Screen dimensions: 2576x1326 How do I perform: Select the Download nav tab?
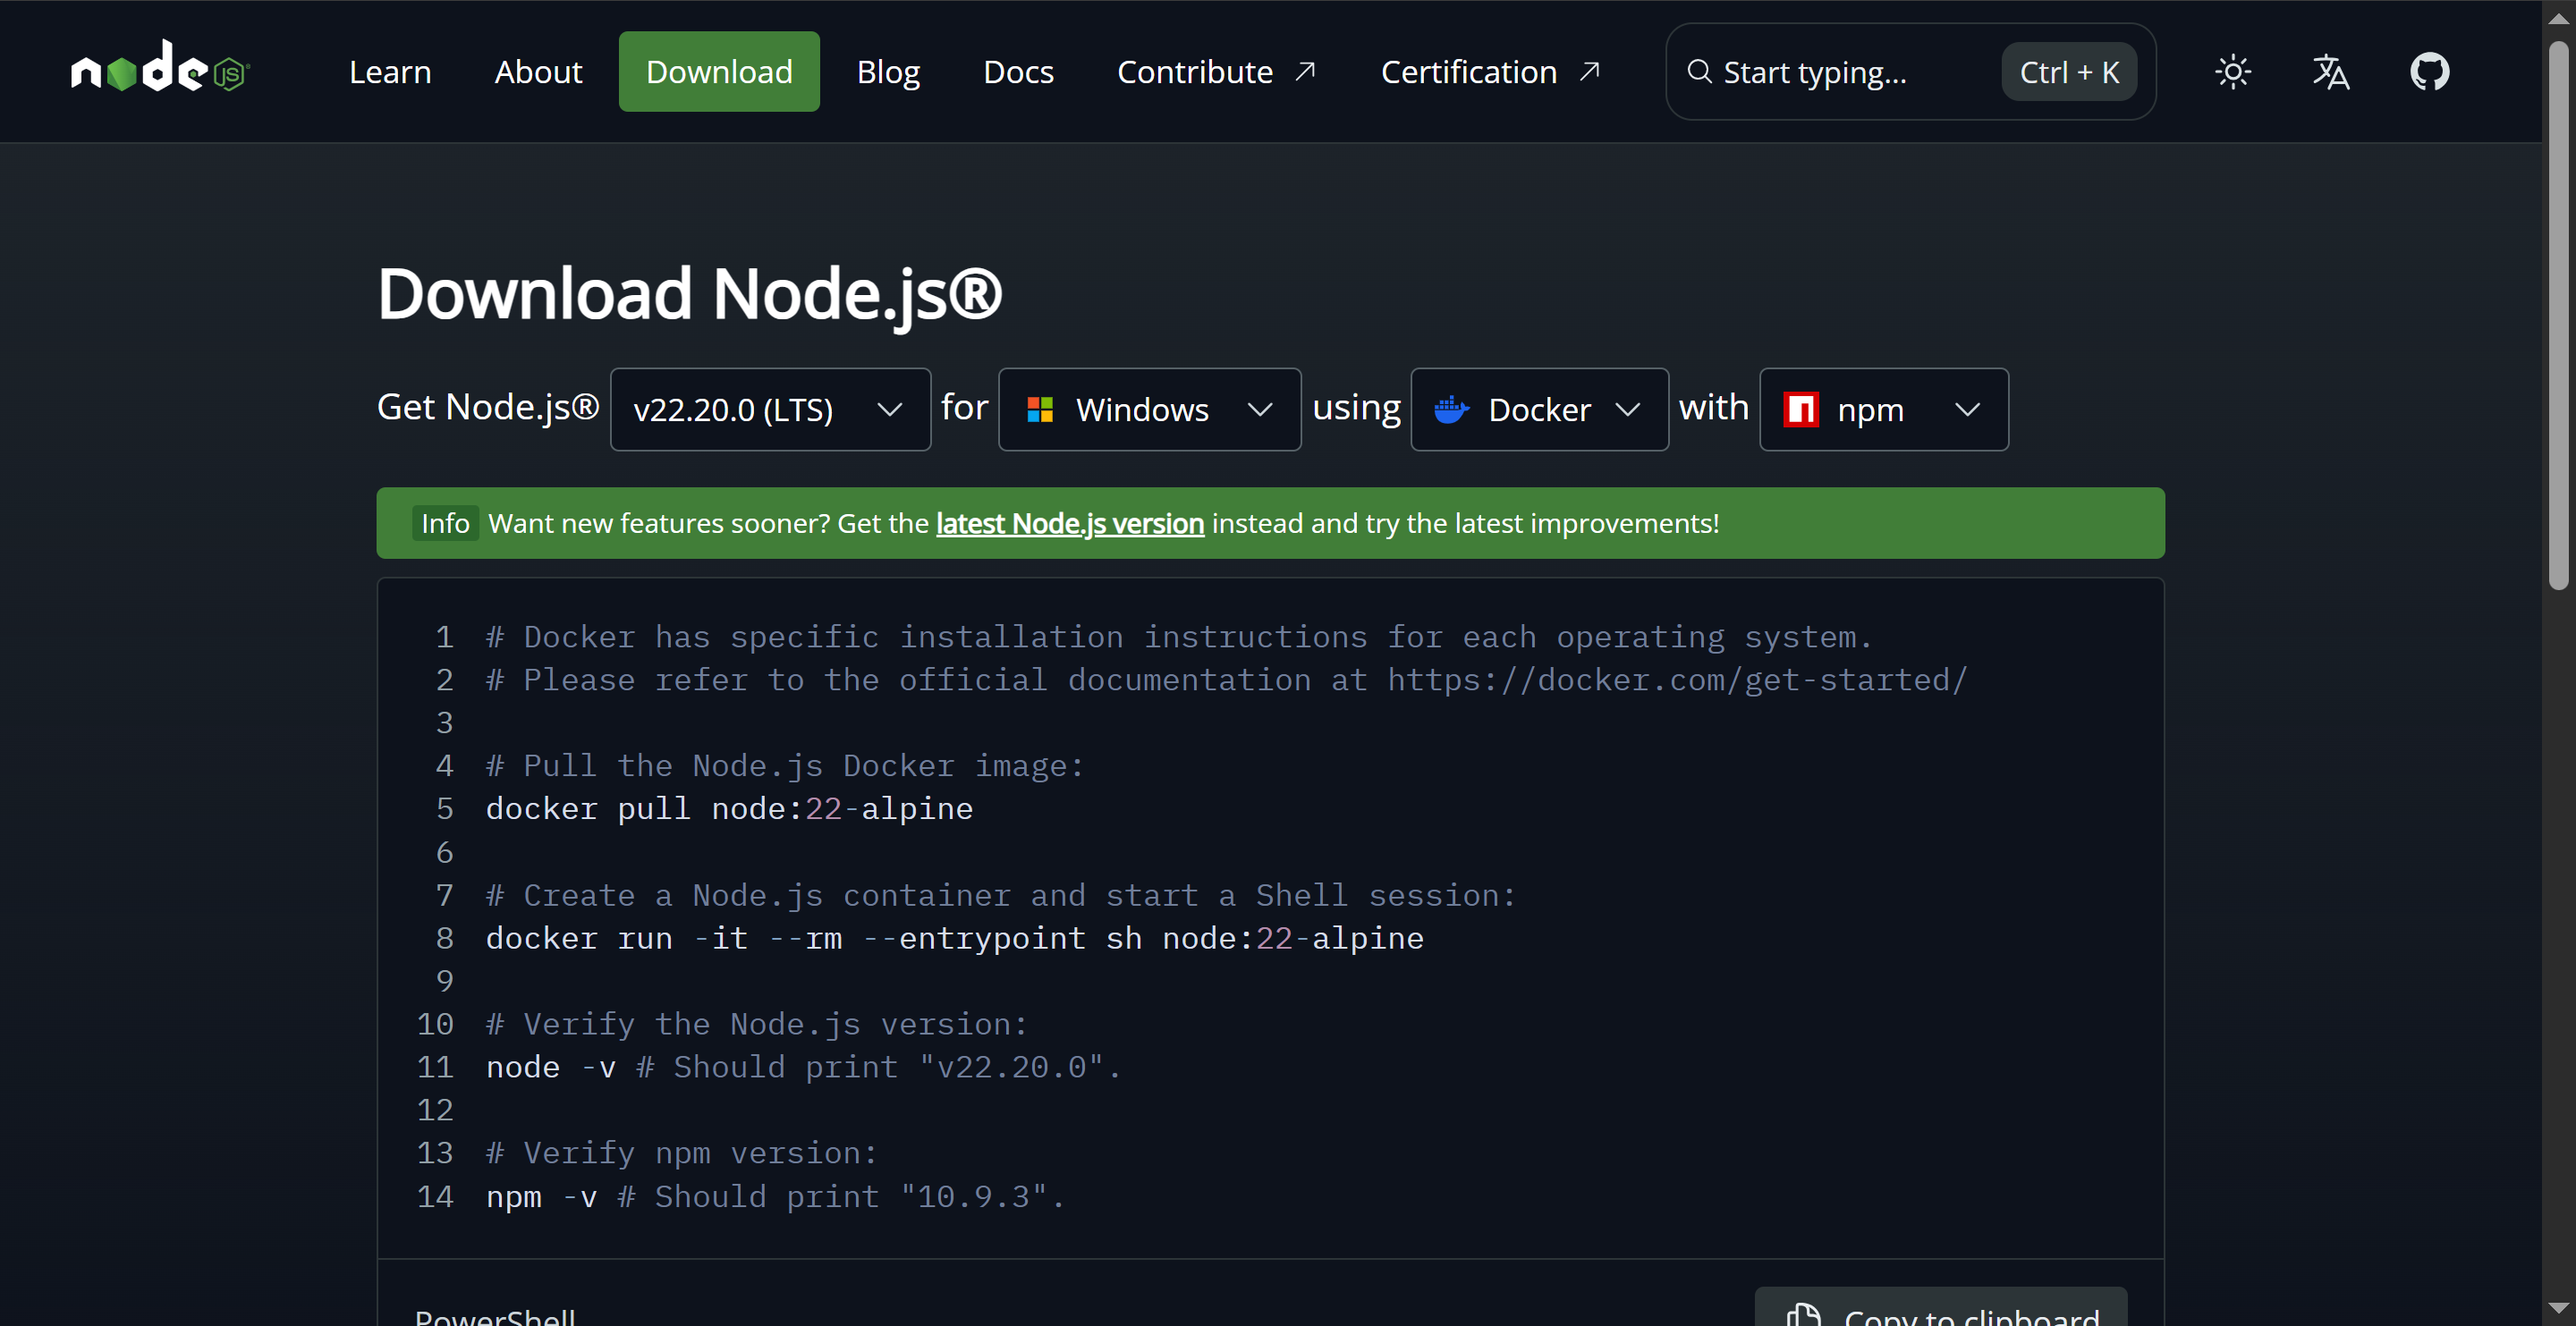click(x=719, y=72)
